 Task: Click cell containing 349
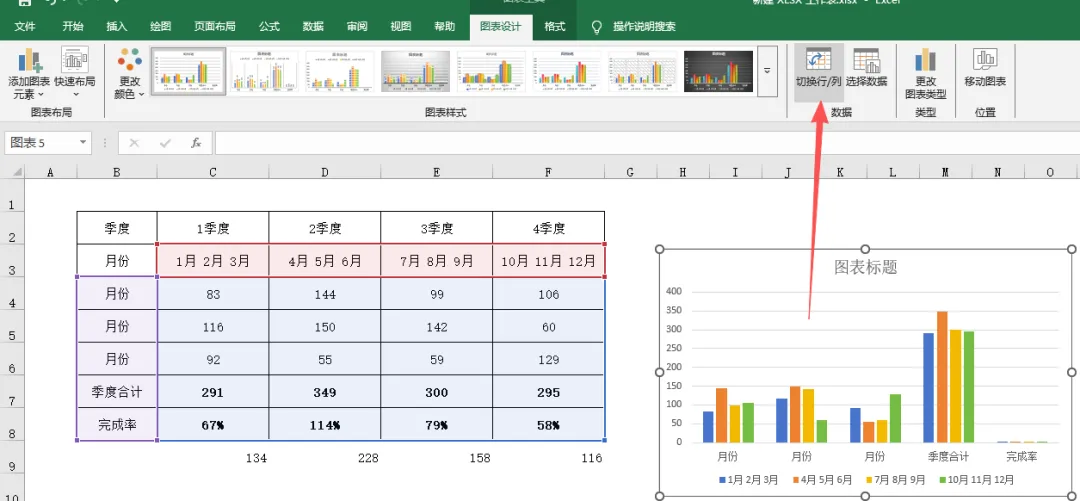(x=325, y=393)
